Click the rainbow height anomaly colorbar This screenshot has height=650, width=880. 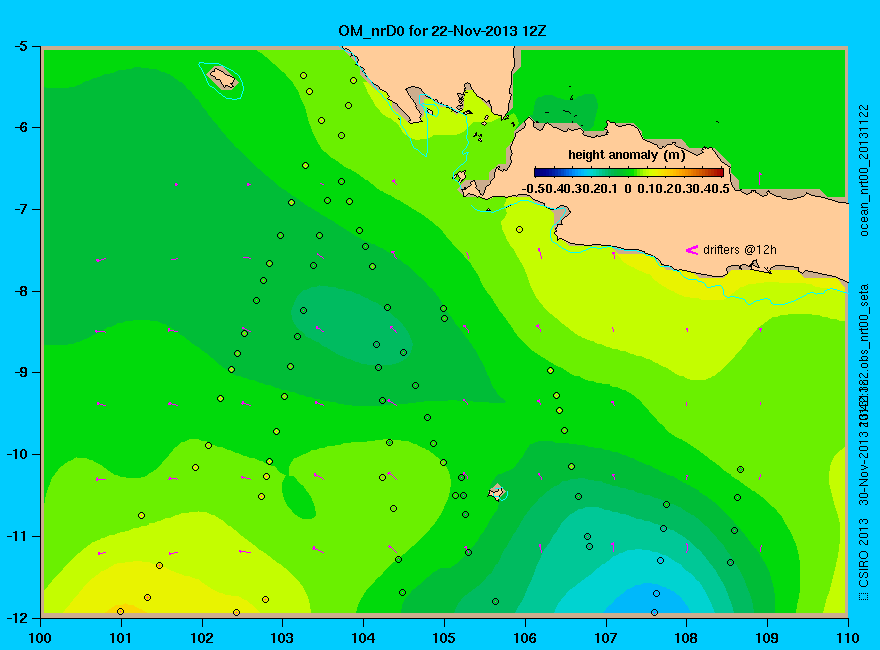pos(629,172)
